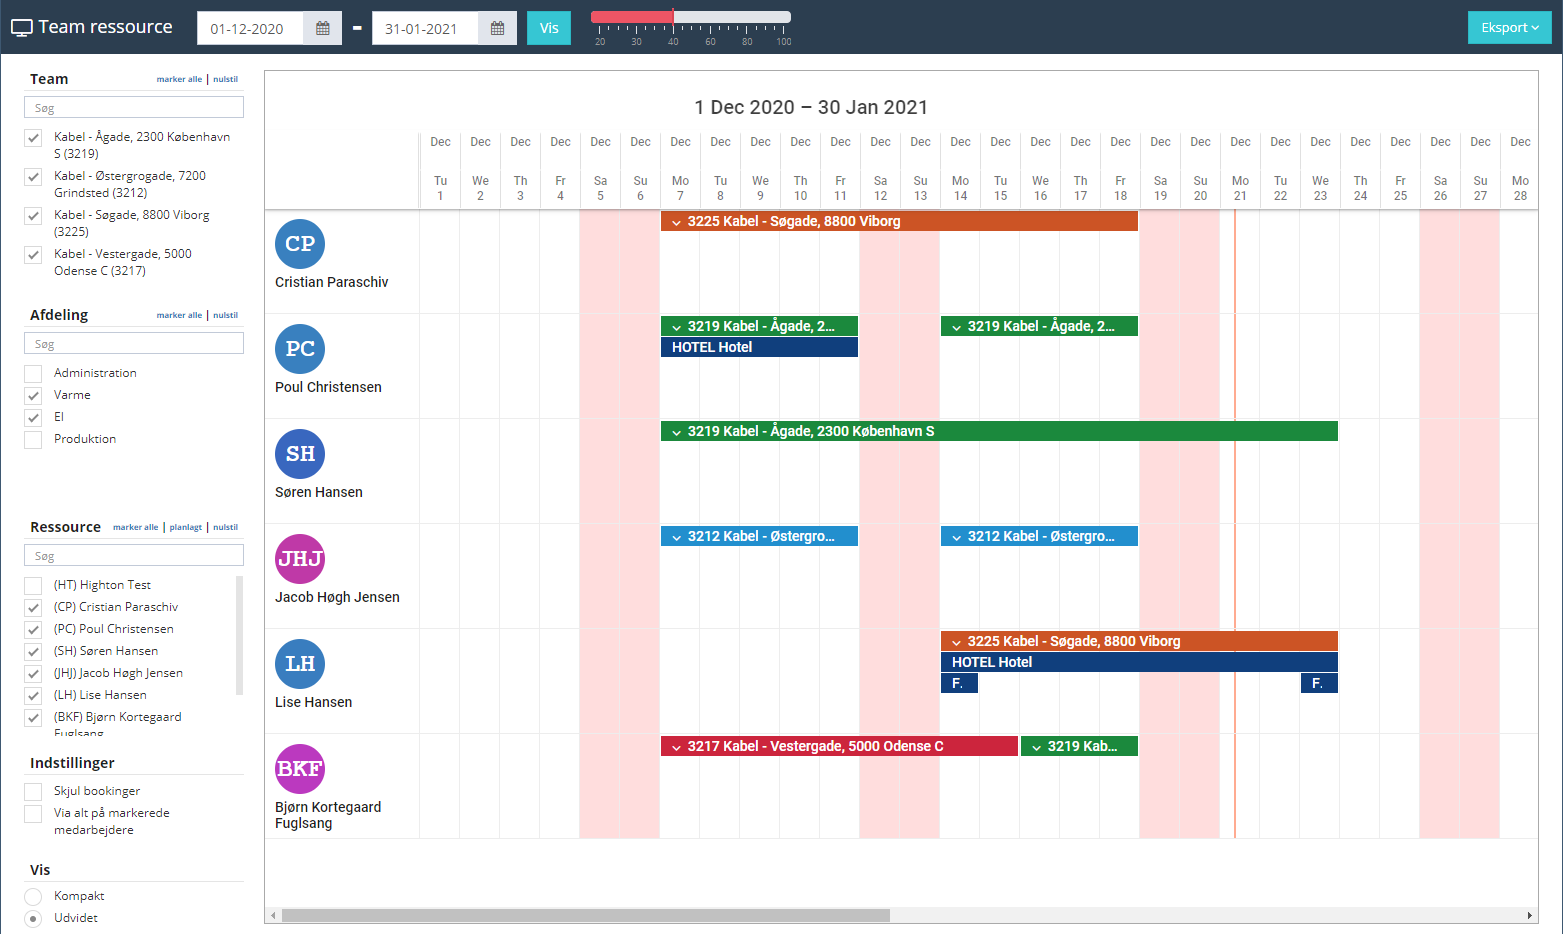Click the Team ressource monitor icon

pos(22,28)
